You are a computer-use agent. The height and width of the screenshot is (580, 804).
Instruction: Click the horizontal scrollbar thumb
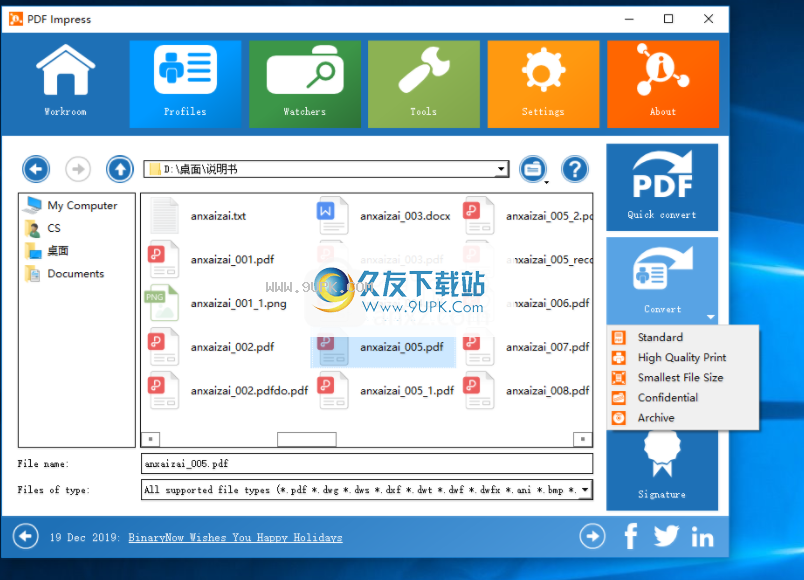[x=307, y=439]
